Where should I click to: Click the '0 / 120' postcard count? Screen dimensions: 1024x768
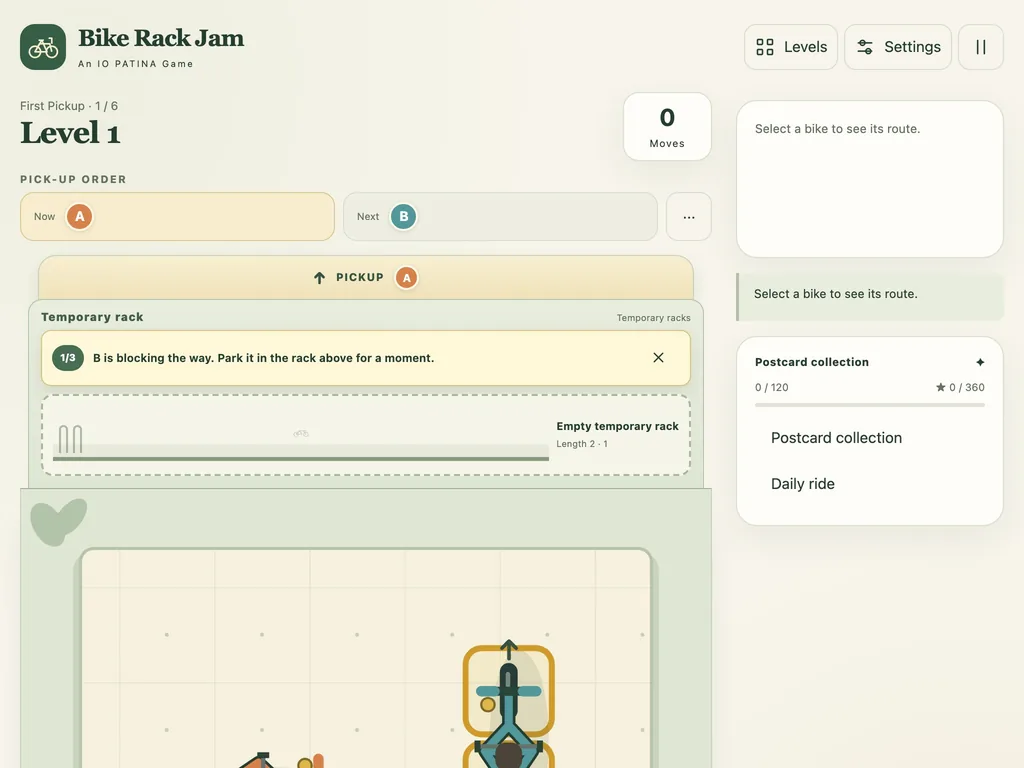click(x=771, y=387)
